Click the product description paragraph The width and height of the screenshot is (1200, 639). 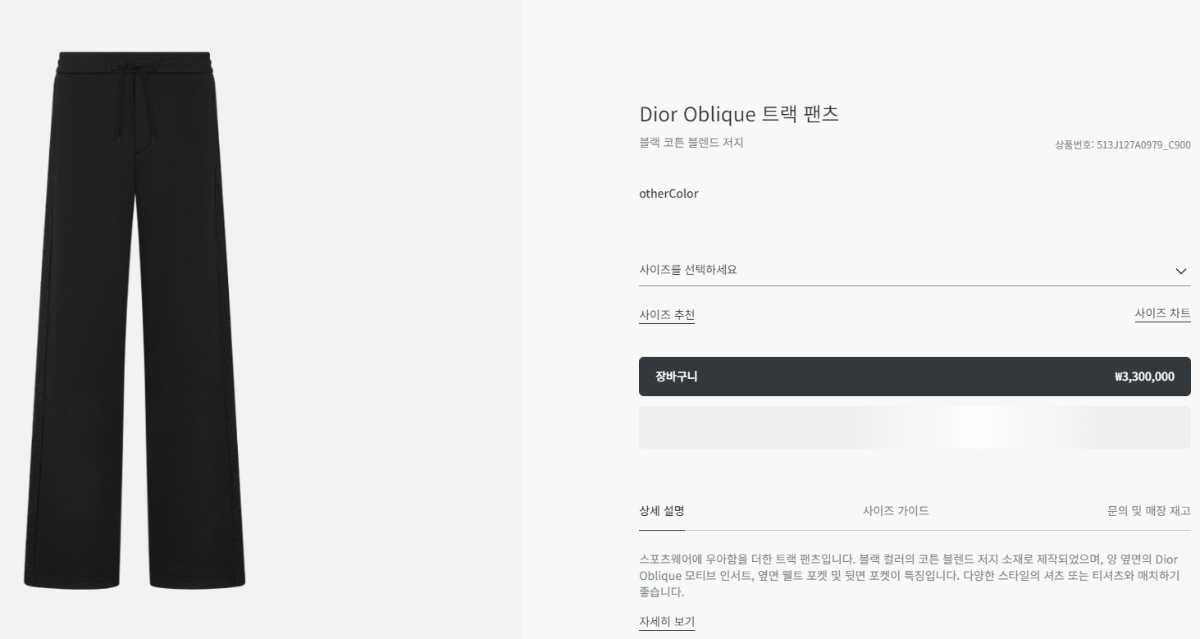click(x=908, y=575)
